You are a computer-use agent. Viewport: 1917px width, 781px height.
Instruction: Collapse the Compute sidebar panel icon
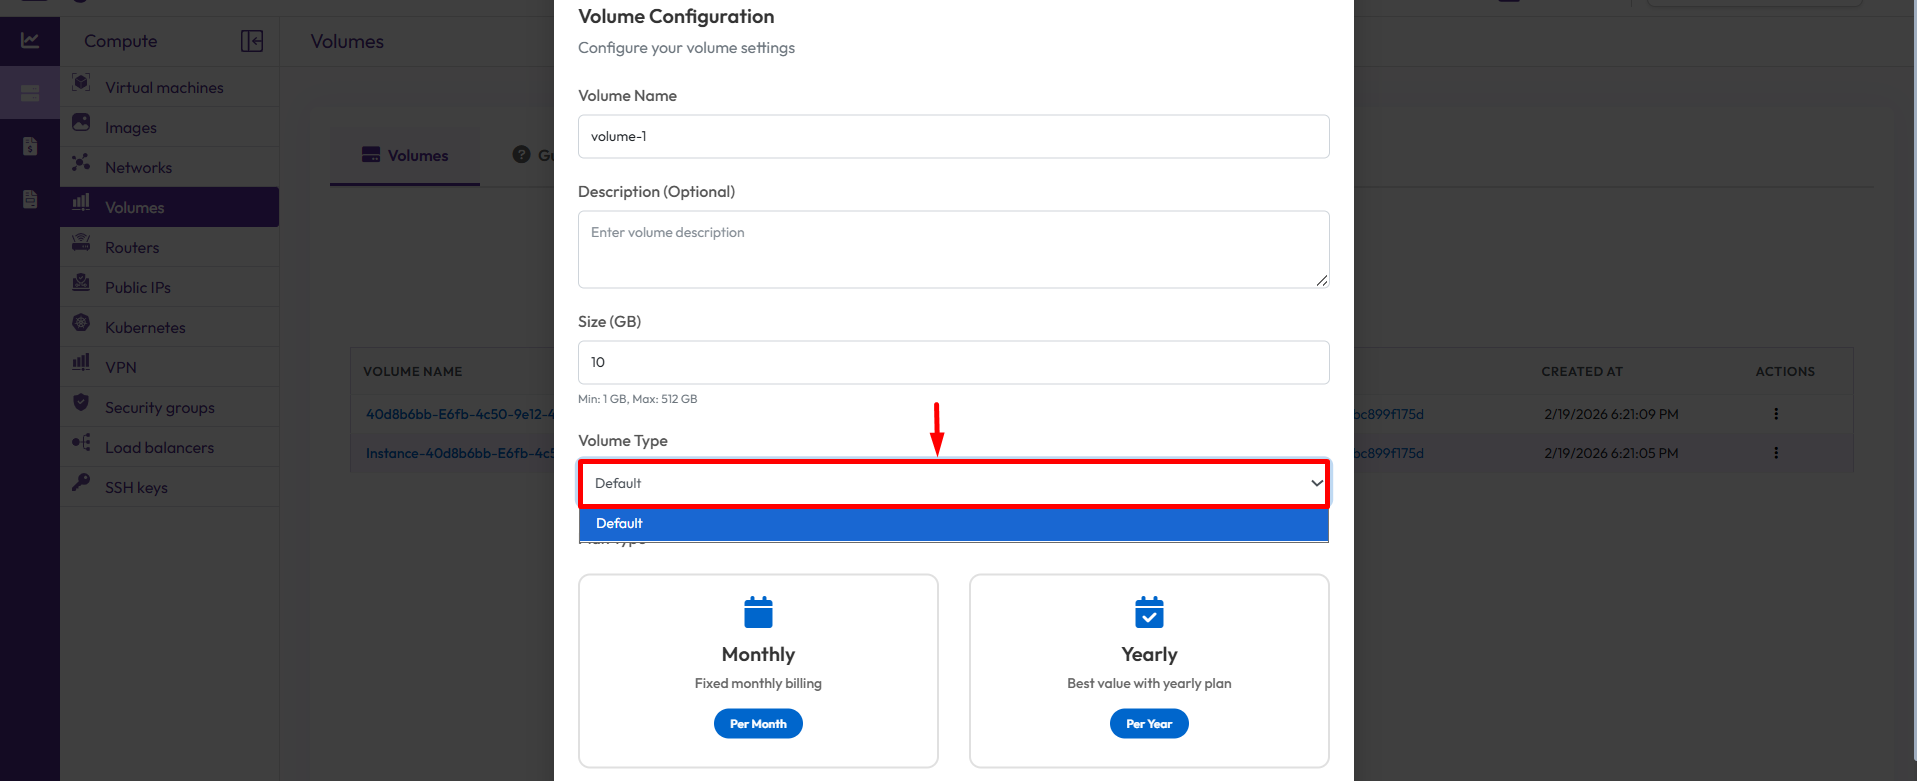(x=252, y=41)
